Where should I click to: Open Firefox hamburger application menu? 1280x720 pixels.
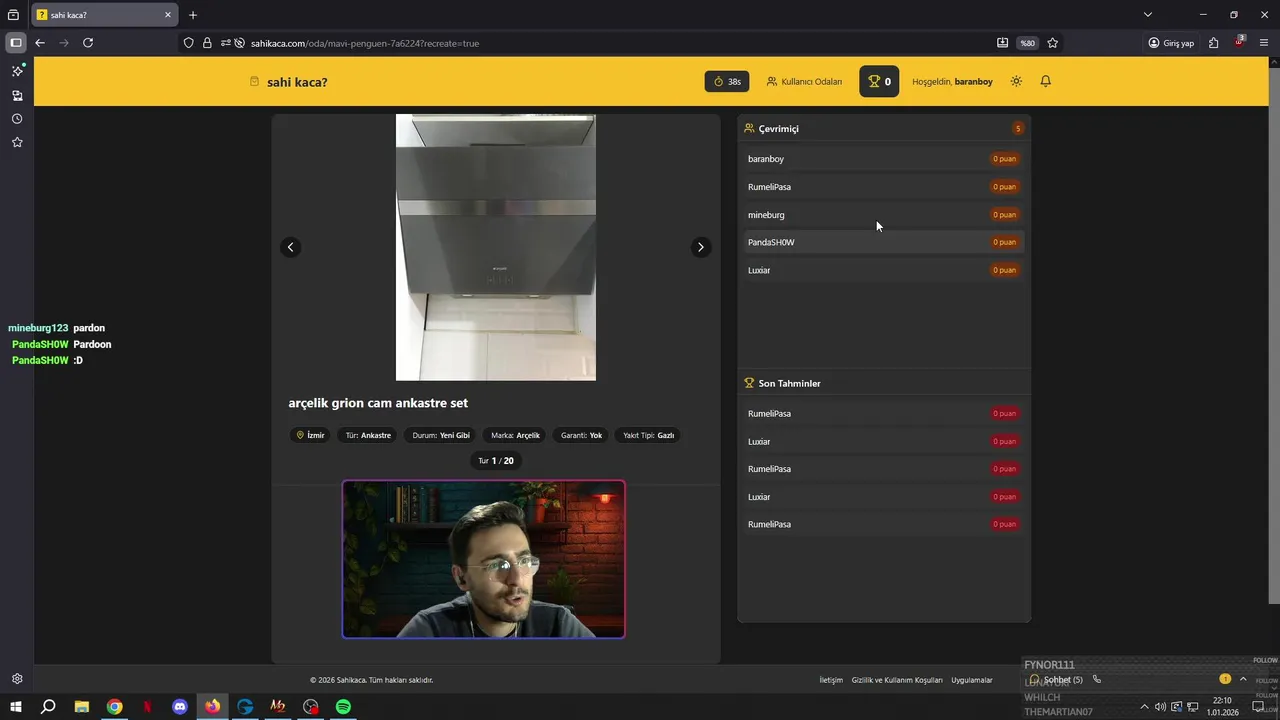pos(1264,43)
